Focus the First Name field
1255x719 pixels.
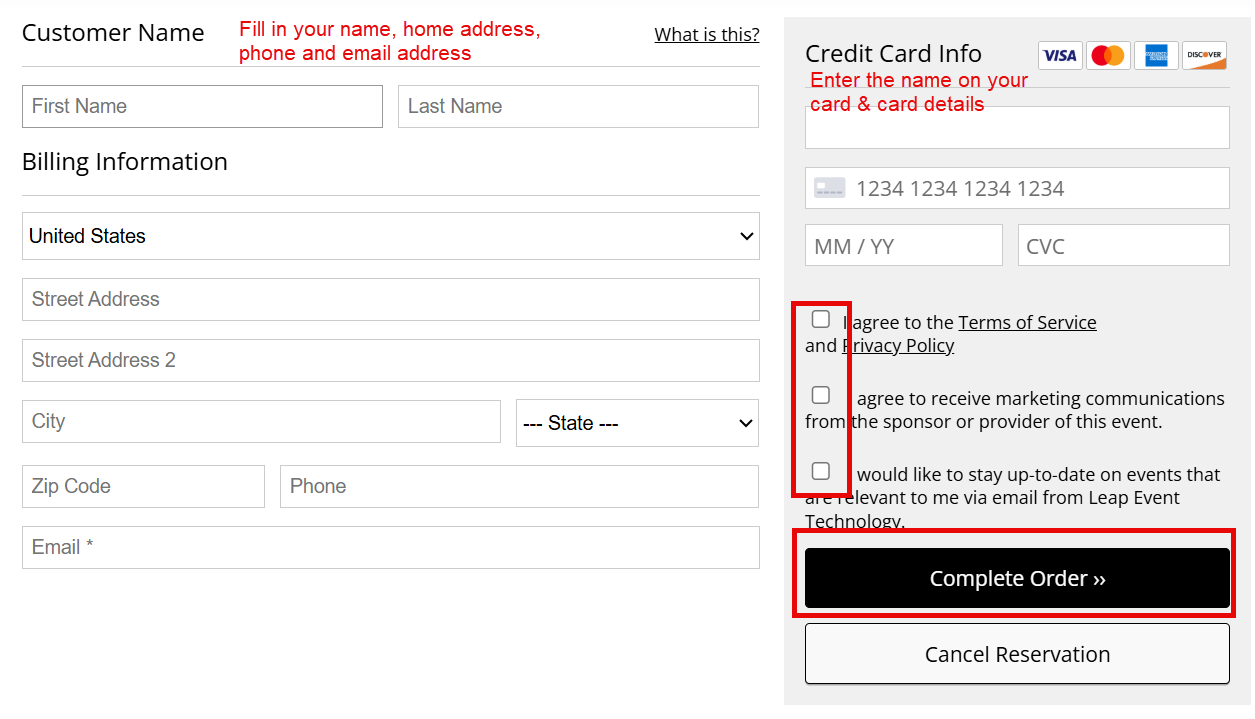point(202,106)
